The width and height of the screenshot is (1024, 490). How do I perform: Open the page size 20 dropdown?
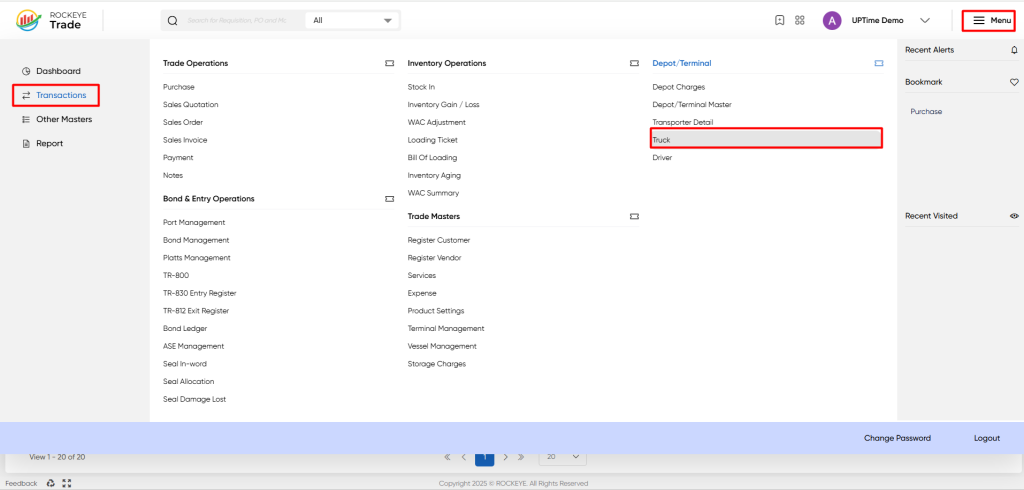(563, 457)
